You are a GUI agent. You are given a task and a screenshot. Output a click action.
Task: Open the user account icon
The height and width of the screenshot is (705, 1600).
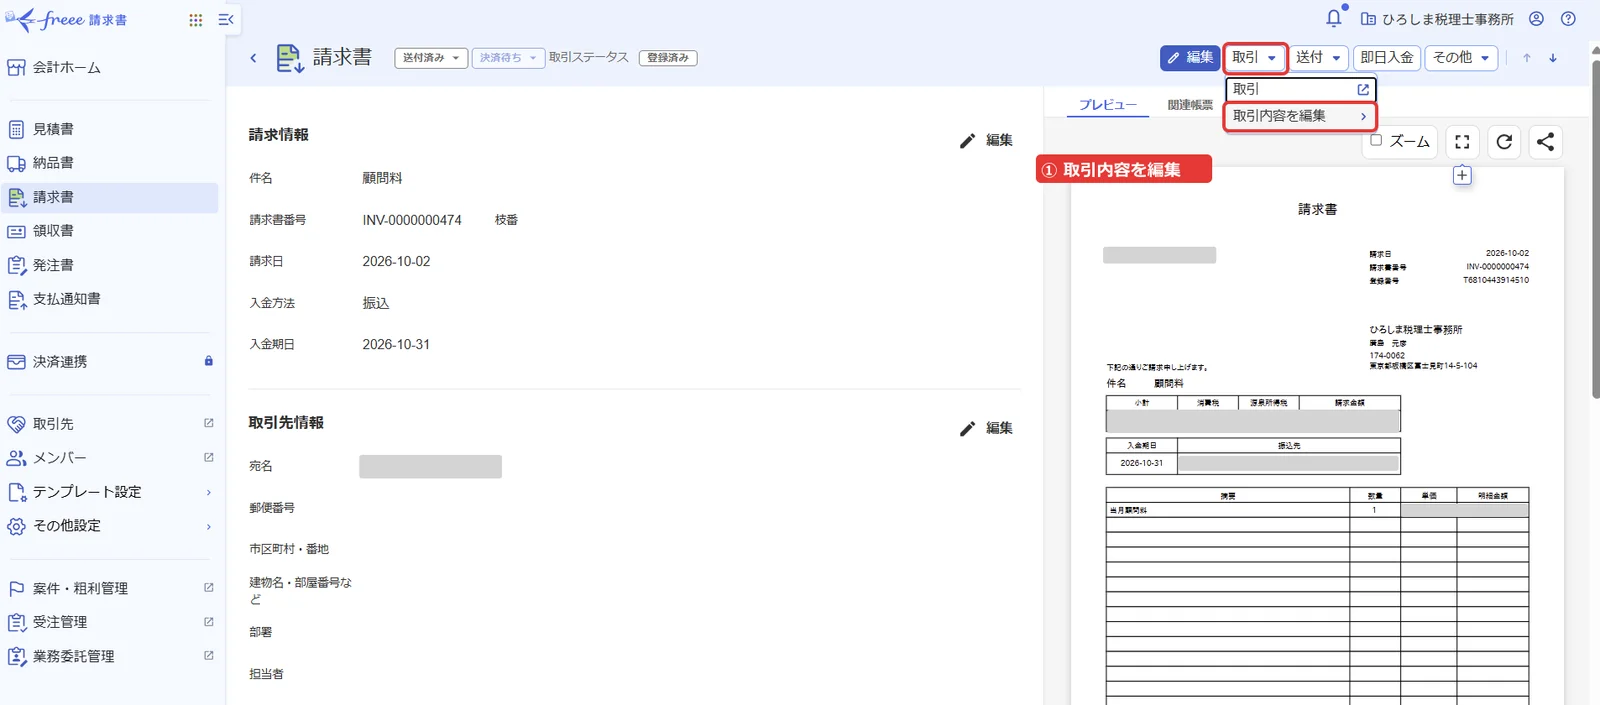click(x=1537, y=18)
